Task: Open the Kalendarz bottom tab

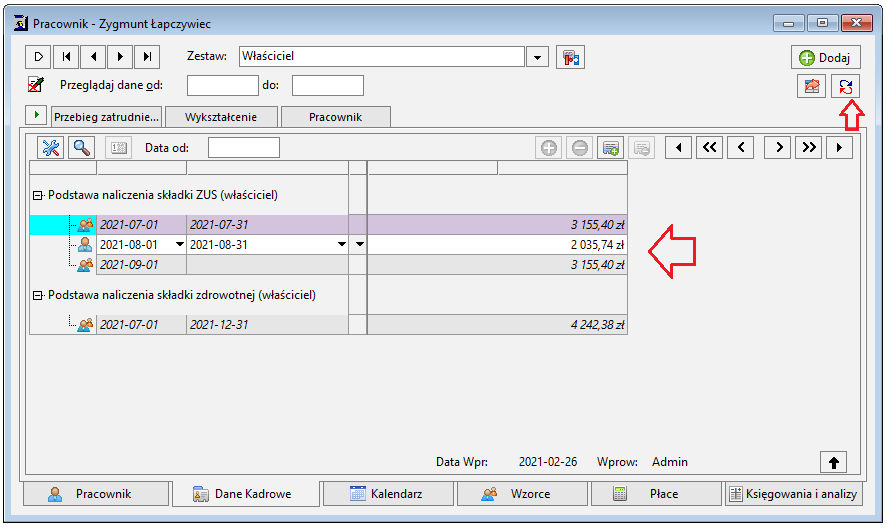Action: click(387, 493)
